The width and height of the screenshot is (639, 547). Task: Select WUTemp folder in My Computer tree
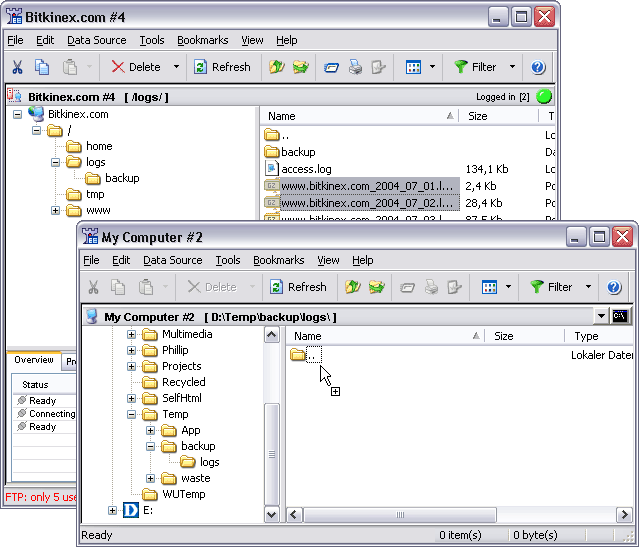pos(184,494)
